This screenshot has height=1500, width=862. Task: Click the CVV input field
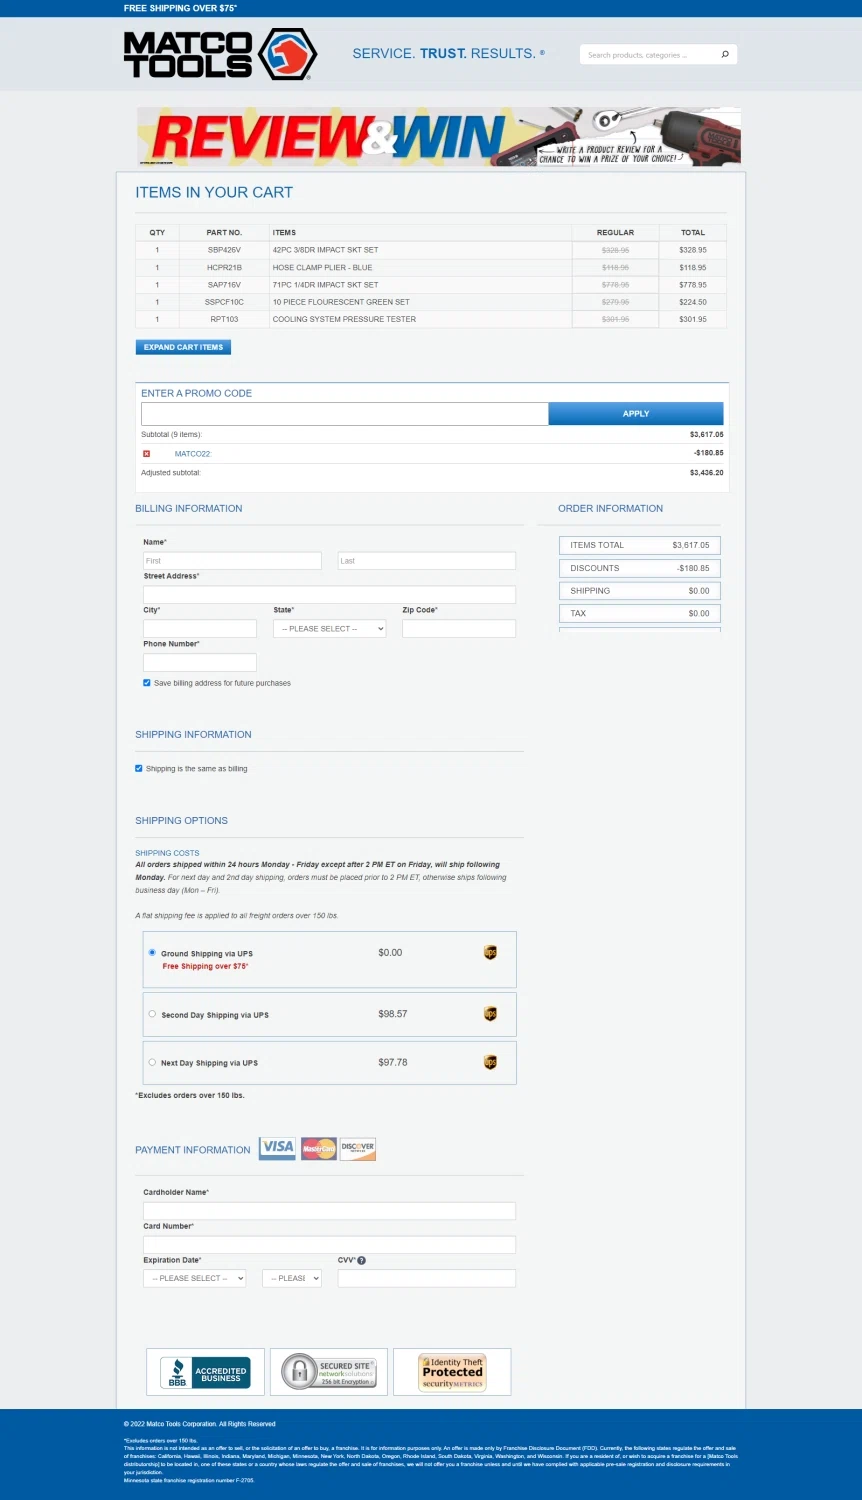(x=427, y=1278)
